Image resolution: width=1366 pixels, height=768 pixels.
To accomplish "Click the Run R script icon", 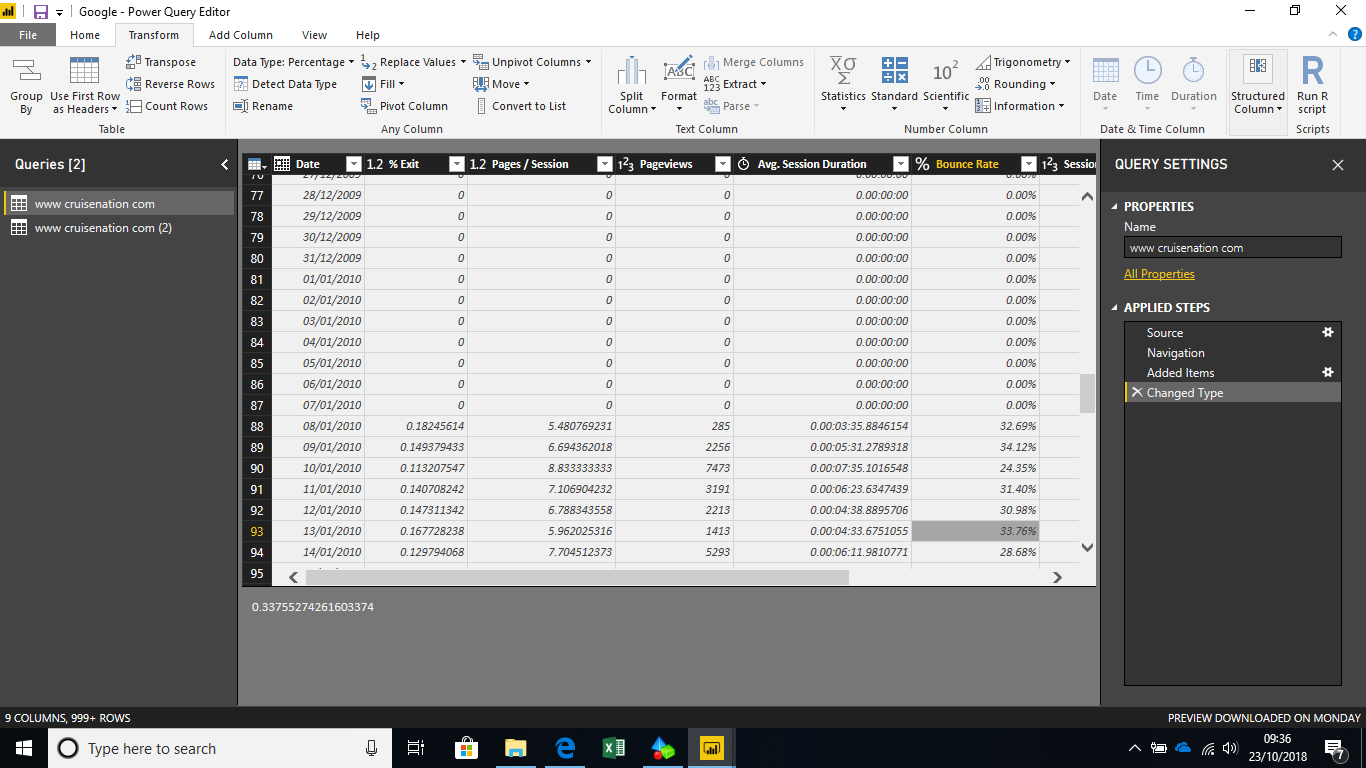I will (1312, 71).
